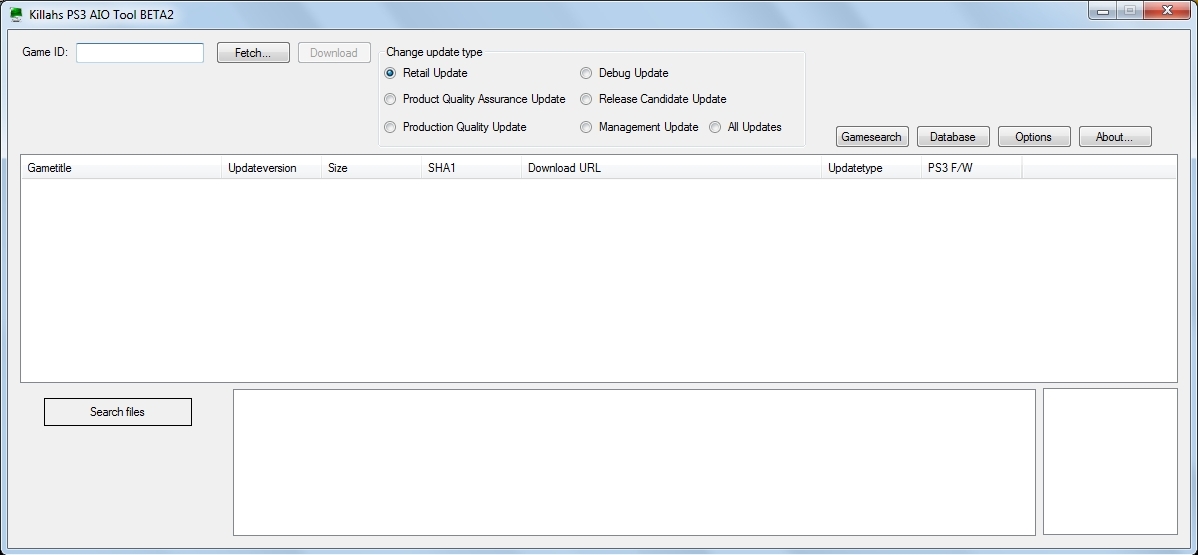This screenshot has width=1198, height=555.
Task: Sort by the Updateversion column header
Action: point(271,168)
